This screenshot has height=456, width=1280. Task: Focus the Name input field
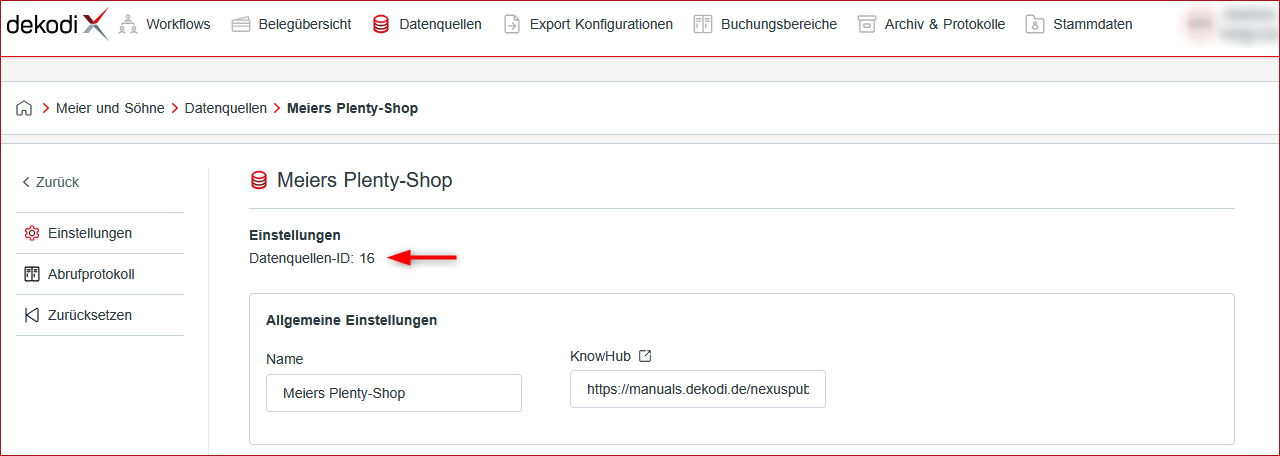(394, 393)
